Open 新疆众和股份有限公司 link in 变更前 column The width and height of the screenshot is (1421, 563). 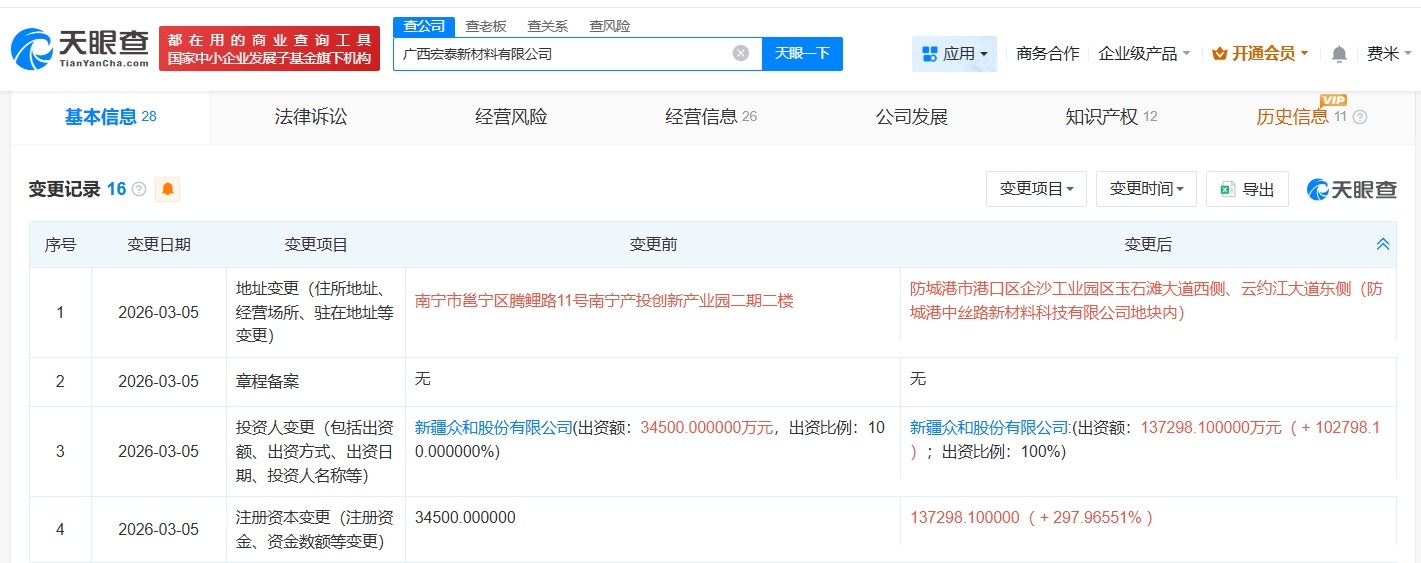(x=493, y=427)
